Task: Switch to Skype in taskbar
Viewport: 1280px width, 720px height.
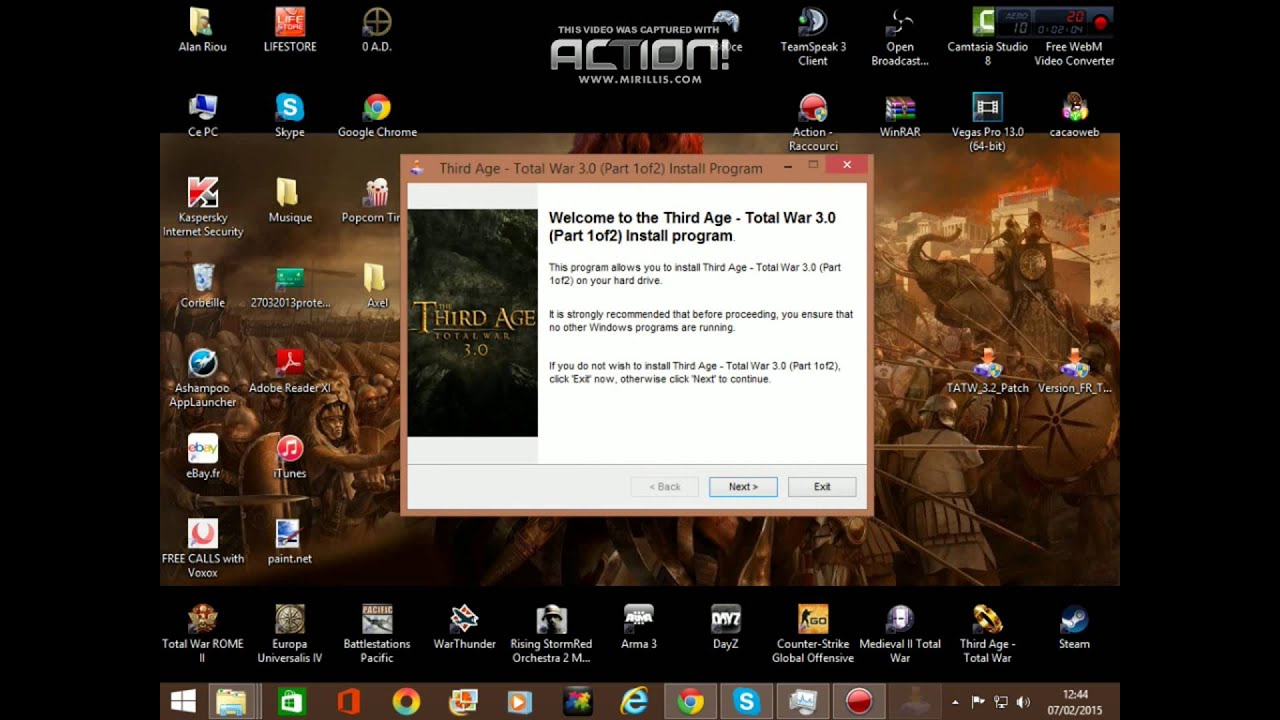Action: [x=746, y=702]
